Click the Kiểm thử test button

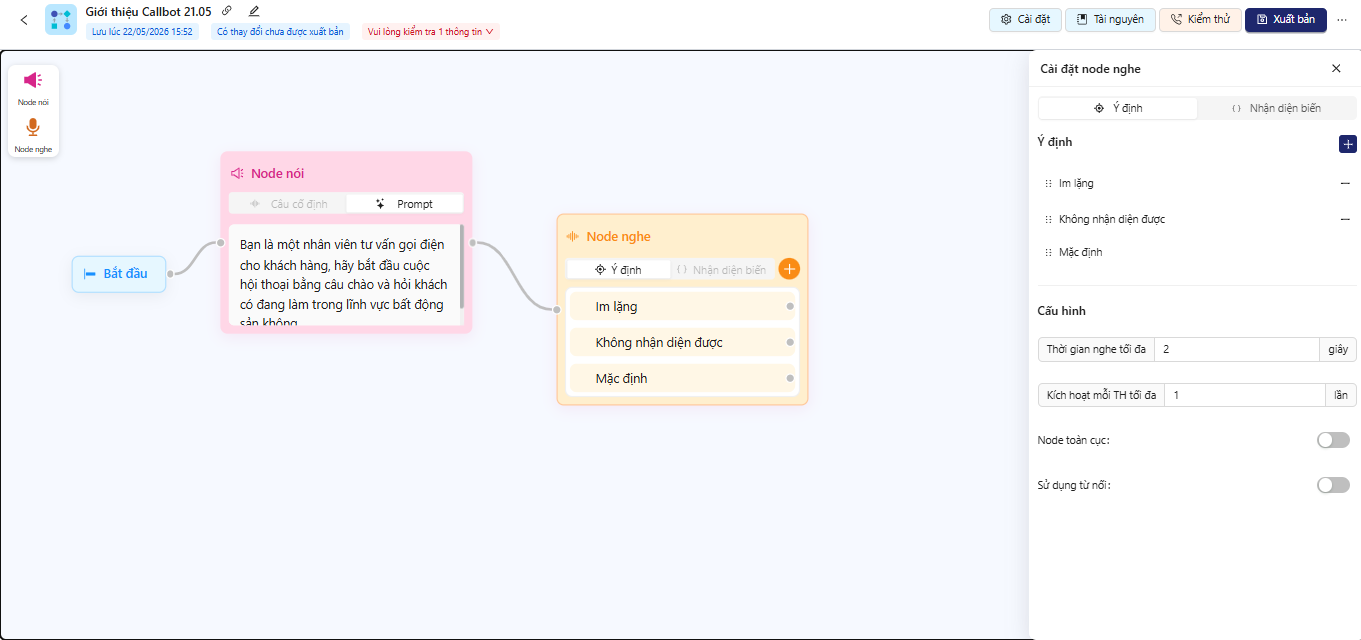(1200, 20)
